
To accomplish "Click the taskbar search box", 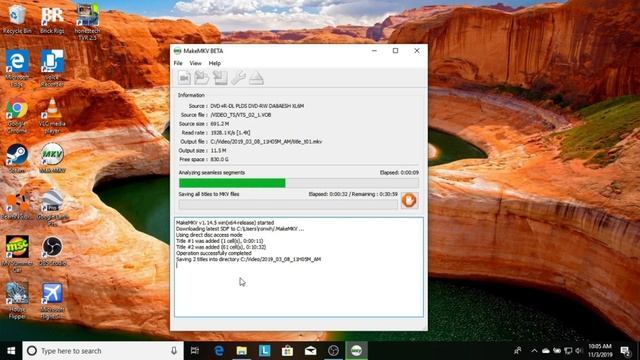I will 102,351.
